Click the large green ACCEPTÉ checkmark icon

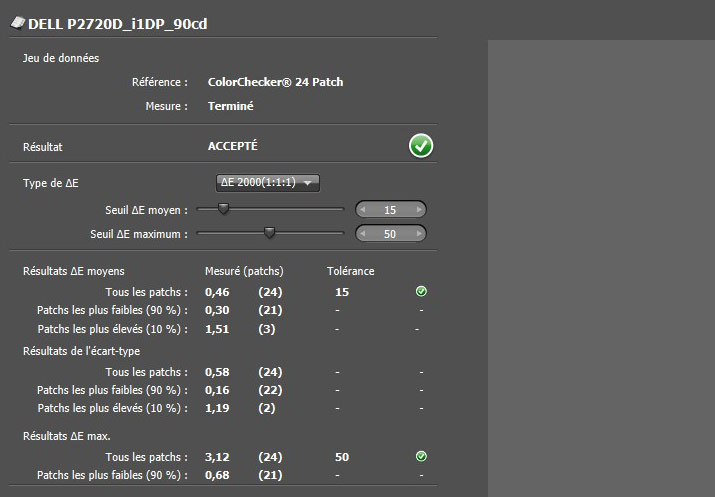[420, 146]
